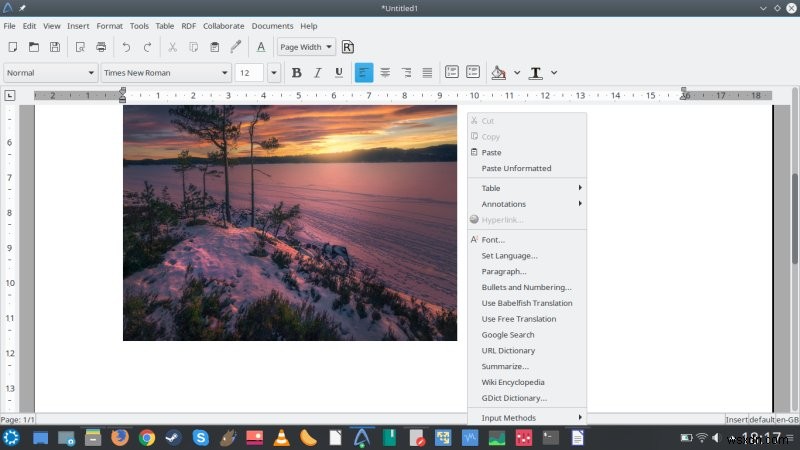800x450 pixels.
Task: Click the Undo arrow icon
Action: pyautogui.click(x=126, y=47)
